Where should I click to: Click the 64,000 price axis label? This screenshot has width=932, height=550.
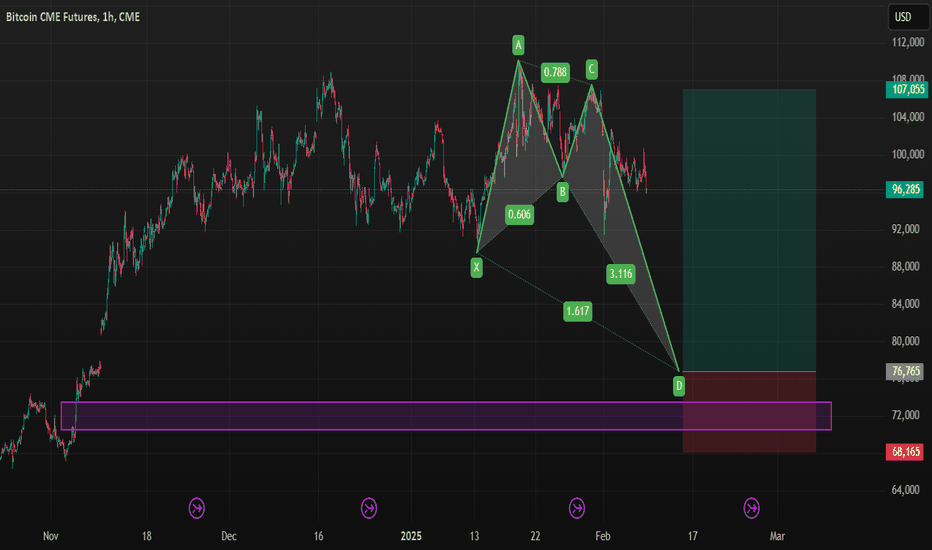(x=905, y=490)
